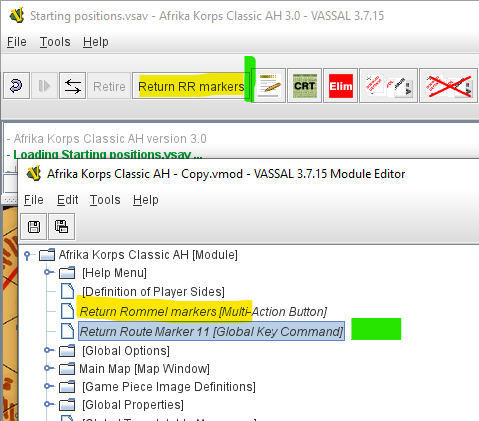This screenshot has width=479, height=421.
Task: Open the CRT combat results table
Action: pyautogui.click(x=304, y=86)
